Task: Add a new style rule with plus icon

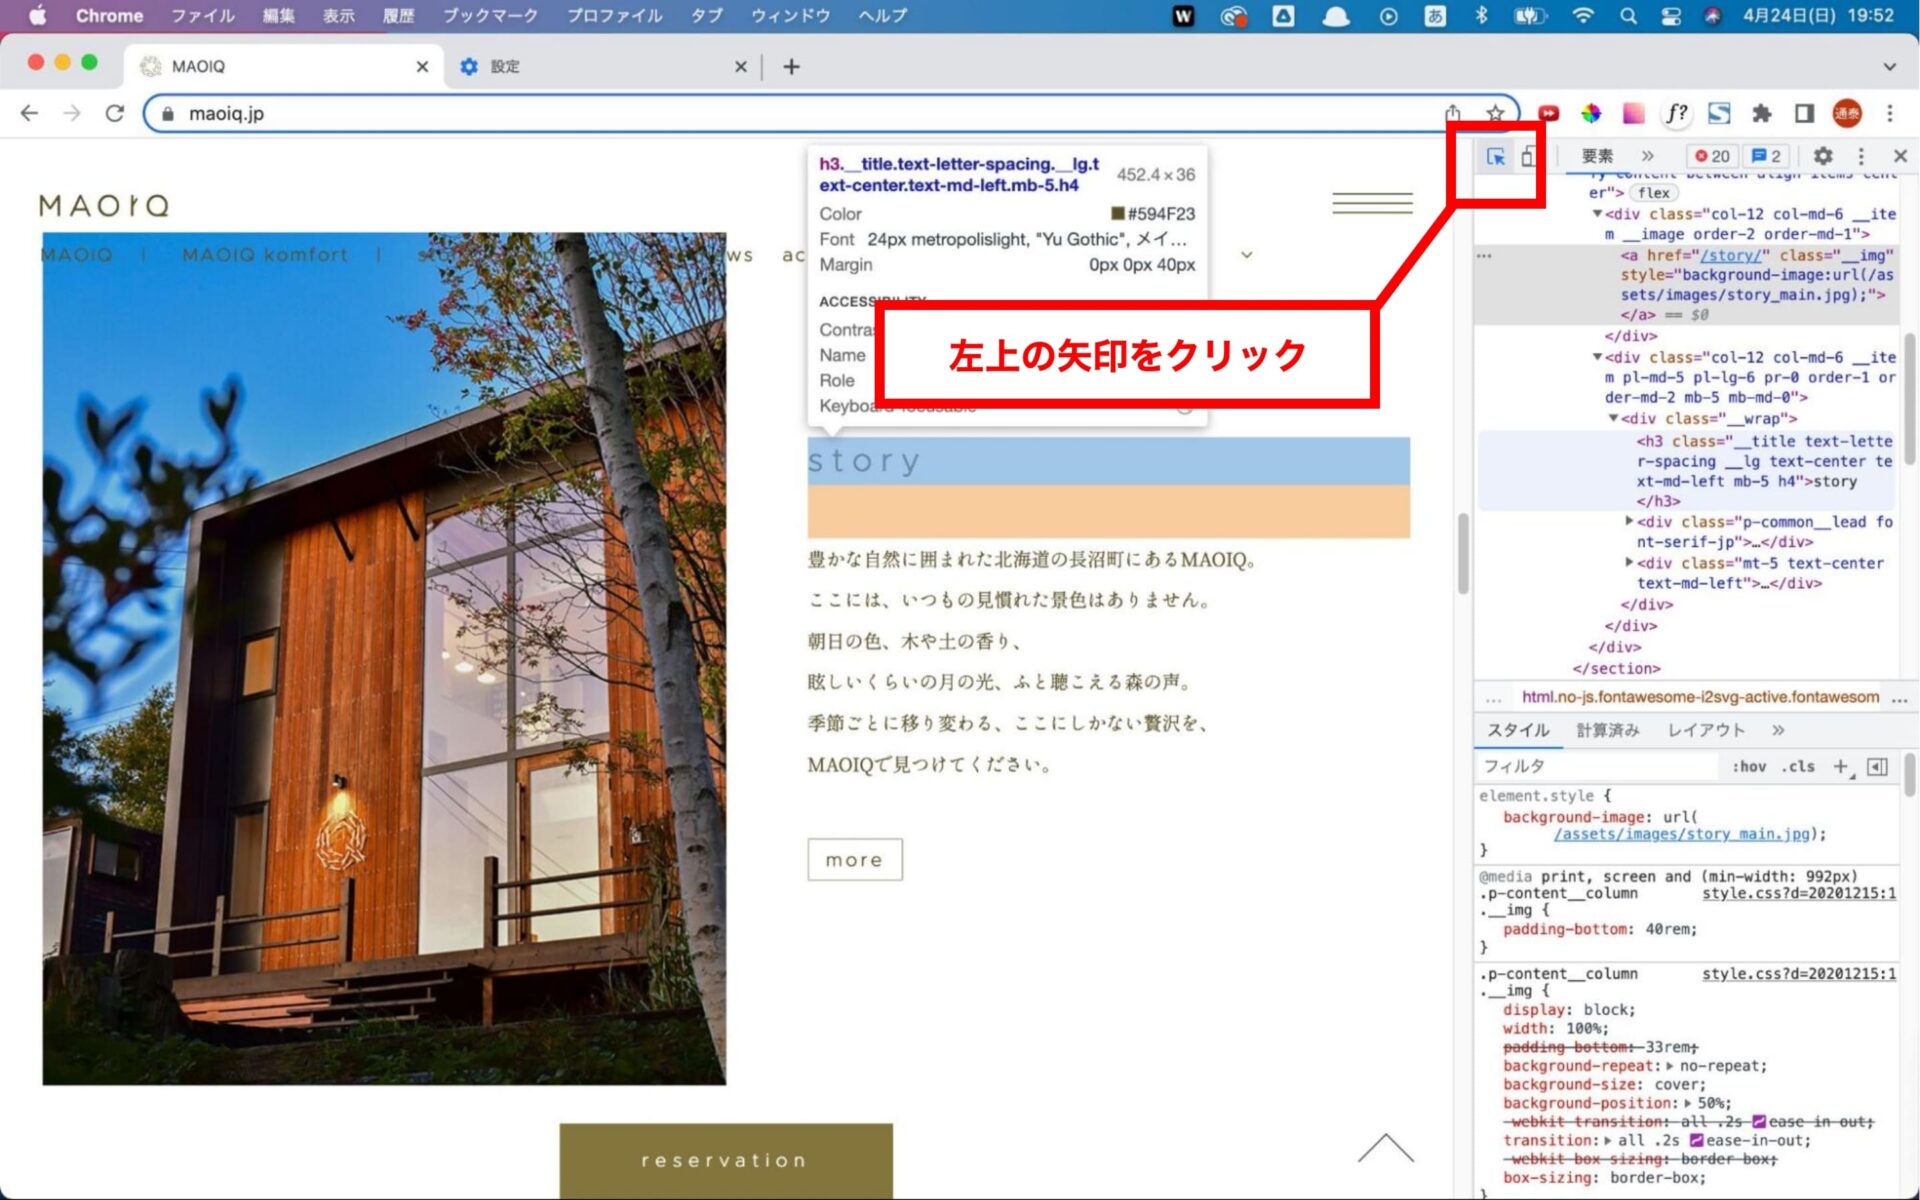Action: (x=1840, y=767)
